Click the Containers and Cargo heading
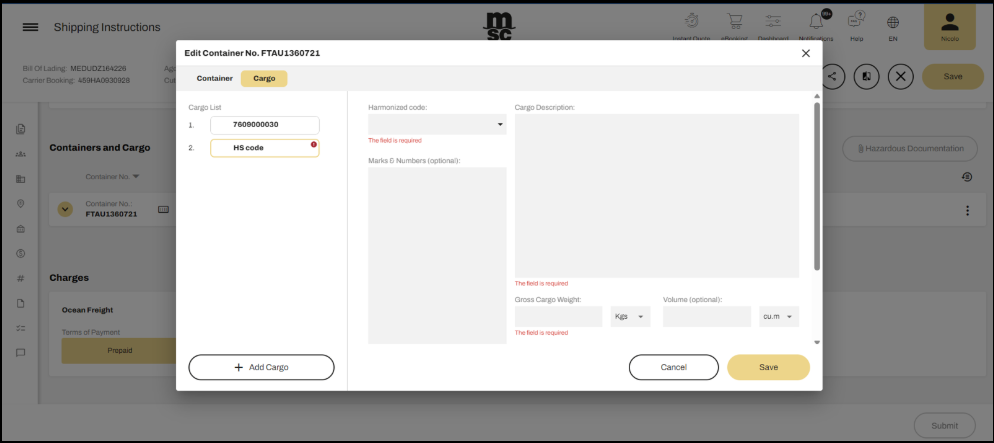 [x=100, y=148]
